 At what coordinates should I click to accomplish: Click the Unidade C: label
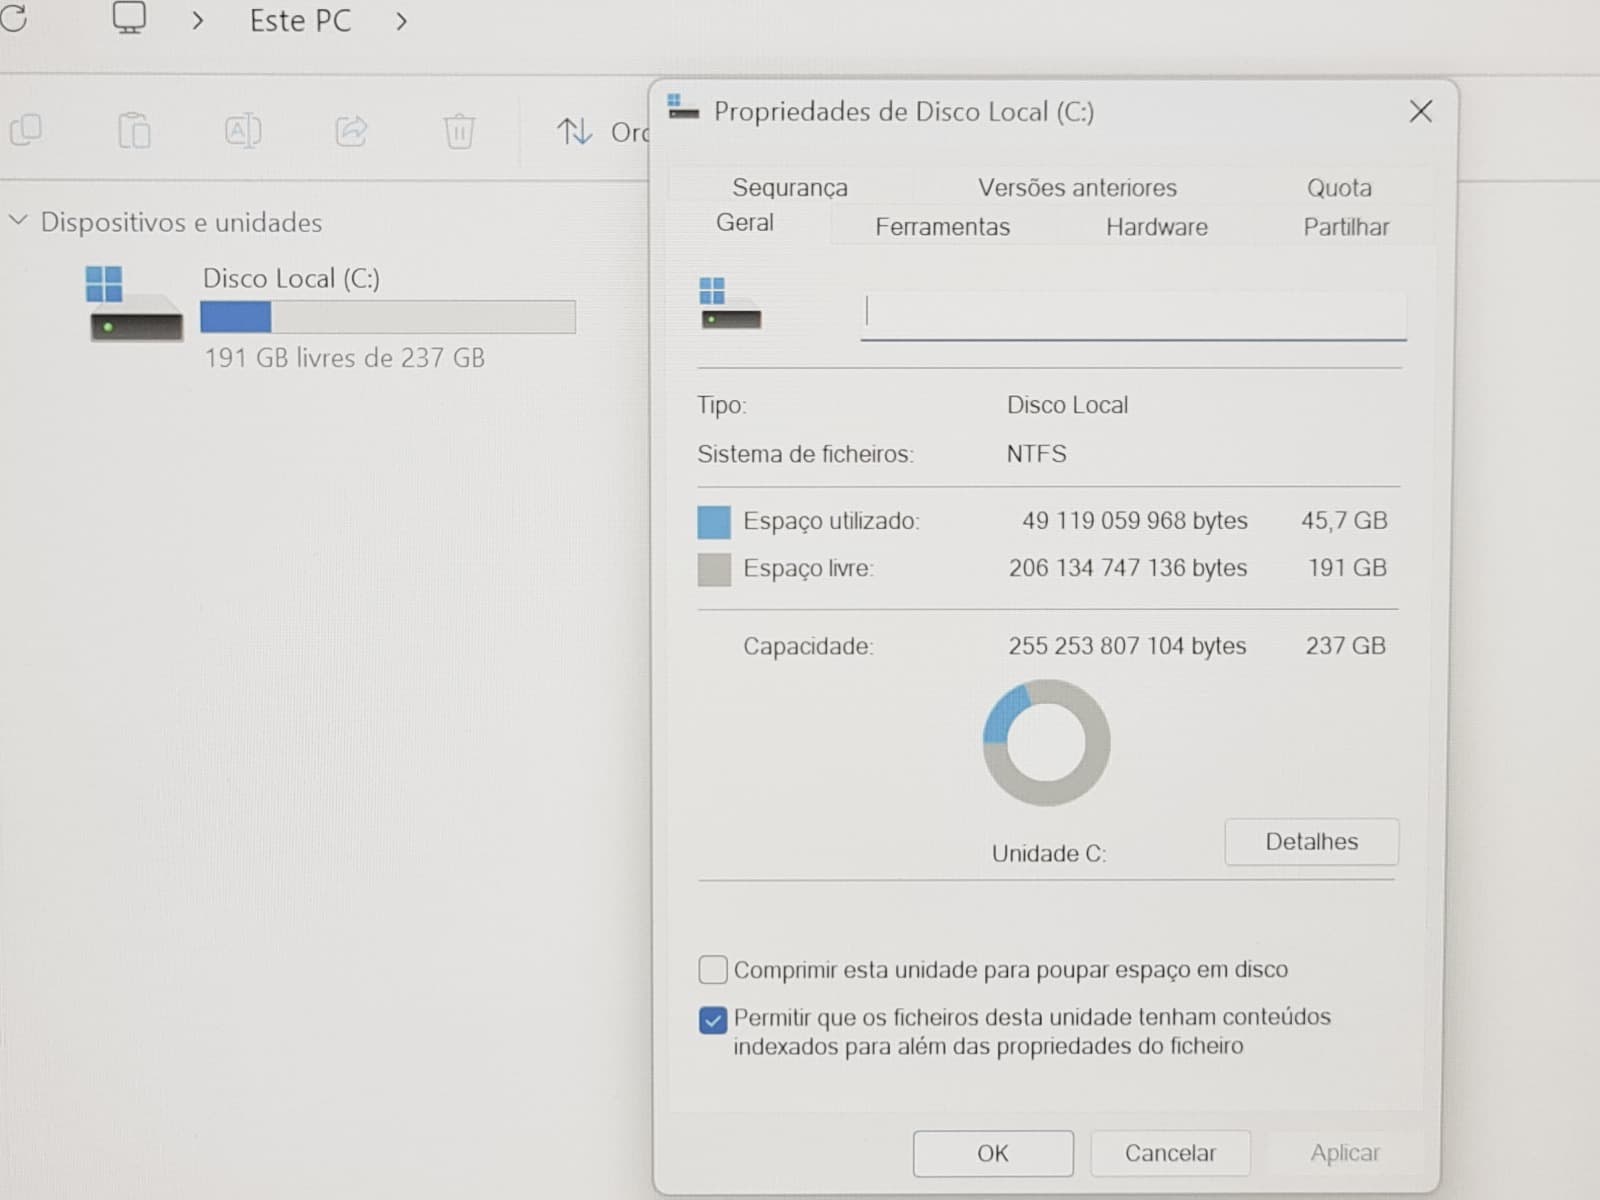(x=1048, y=853)
